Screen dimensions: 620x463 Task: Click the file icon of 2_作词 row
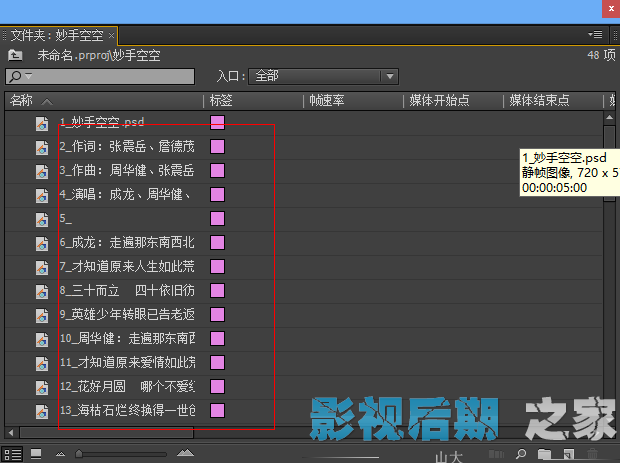[42, 148]
